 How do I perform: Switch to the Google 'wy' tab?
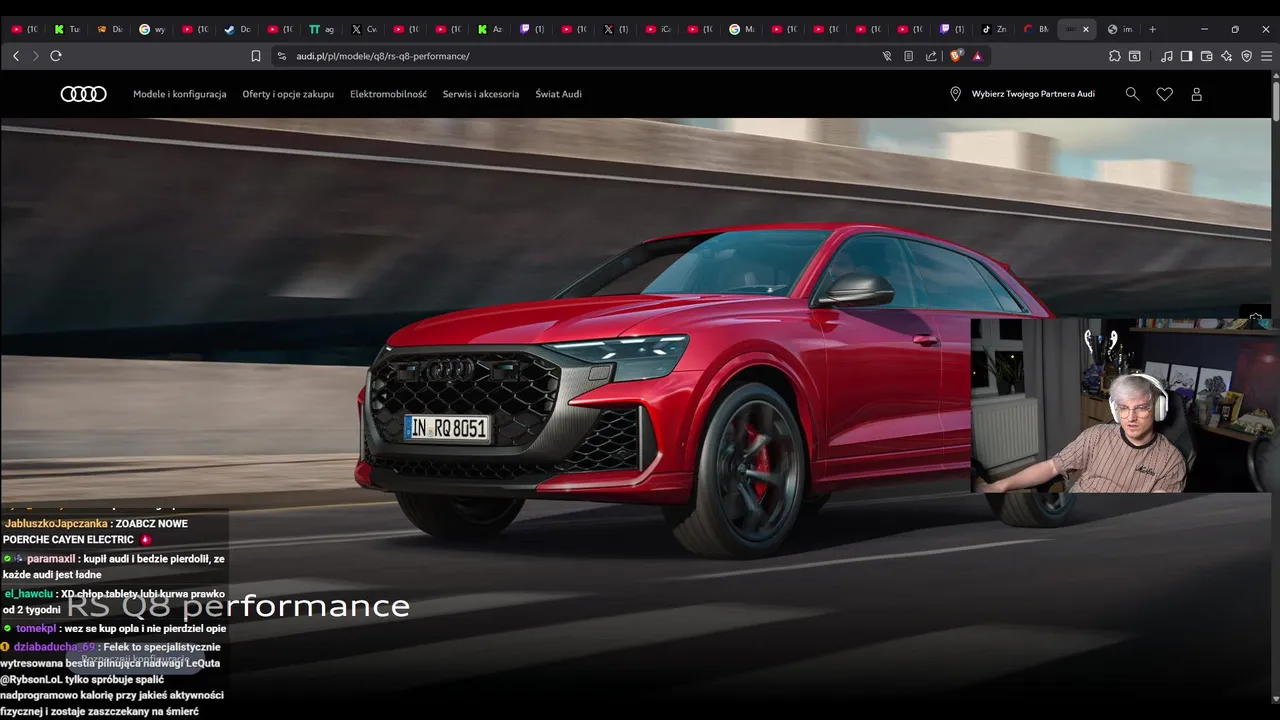[x=152, y=29]
